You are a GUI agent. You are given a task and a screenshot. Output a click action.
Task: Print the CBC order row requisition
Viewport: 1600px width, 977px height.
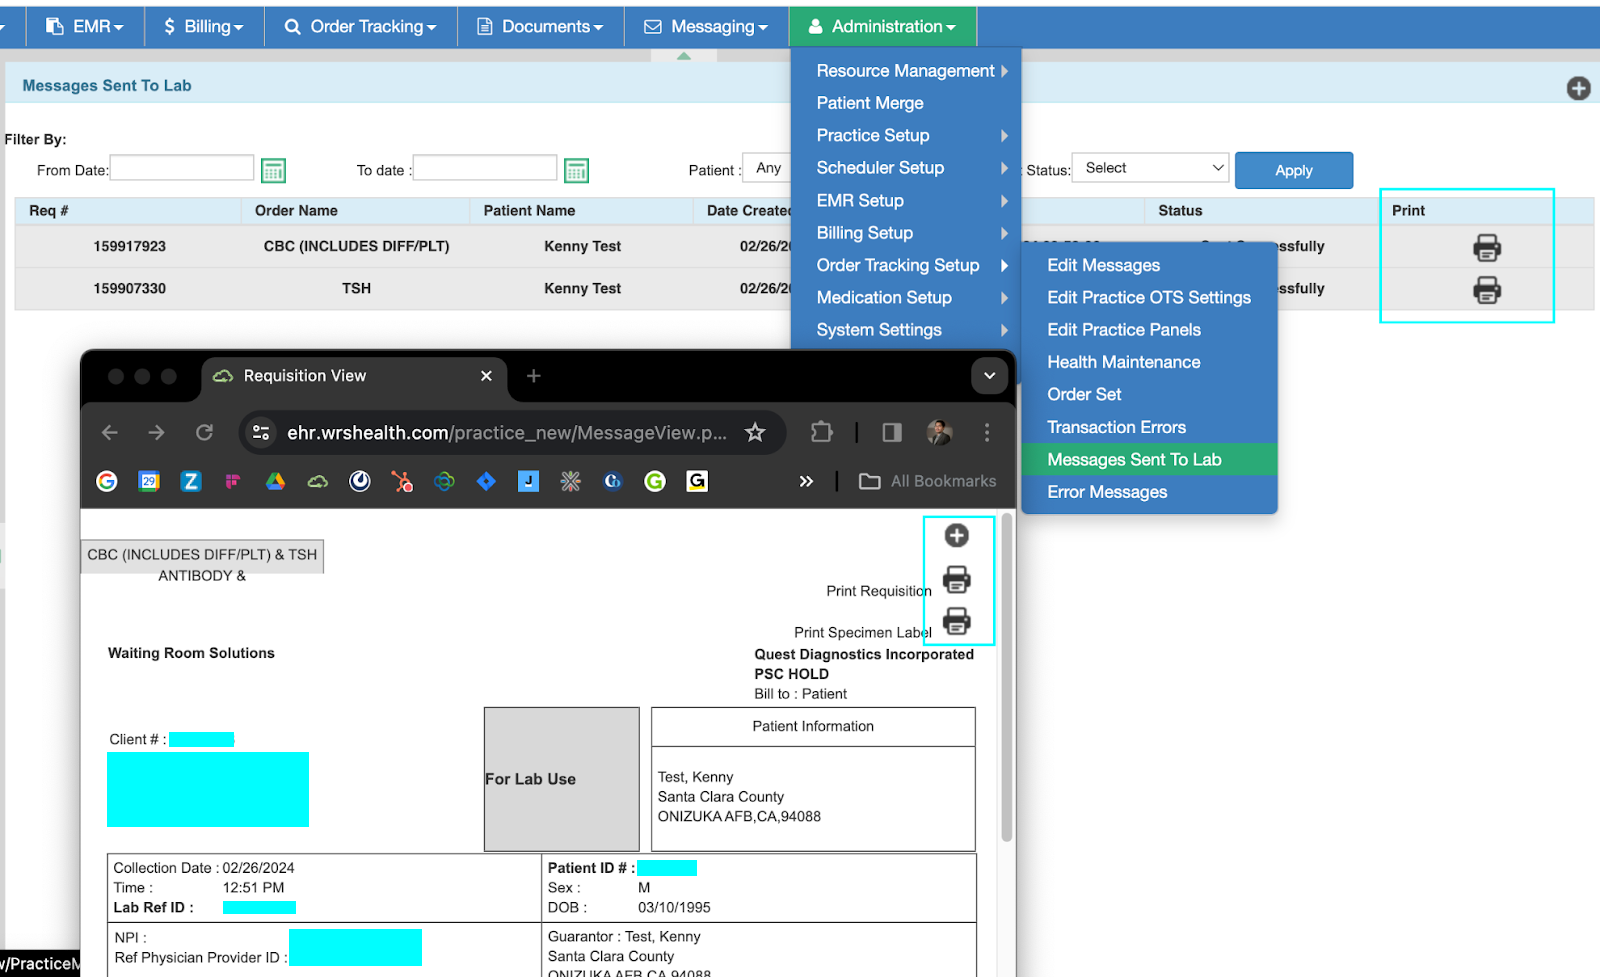[1486, 247]
